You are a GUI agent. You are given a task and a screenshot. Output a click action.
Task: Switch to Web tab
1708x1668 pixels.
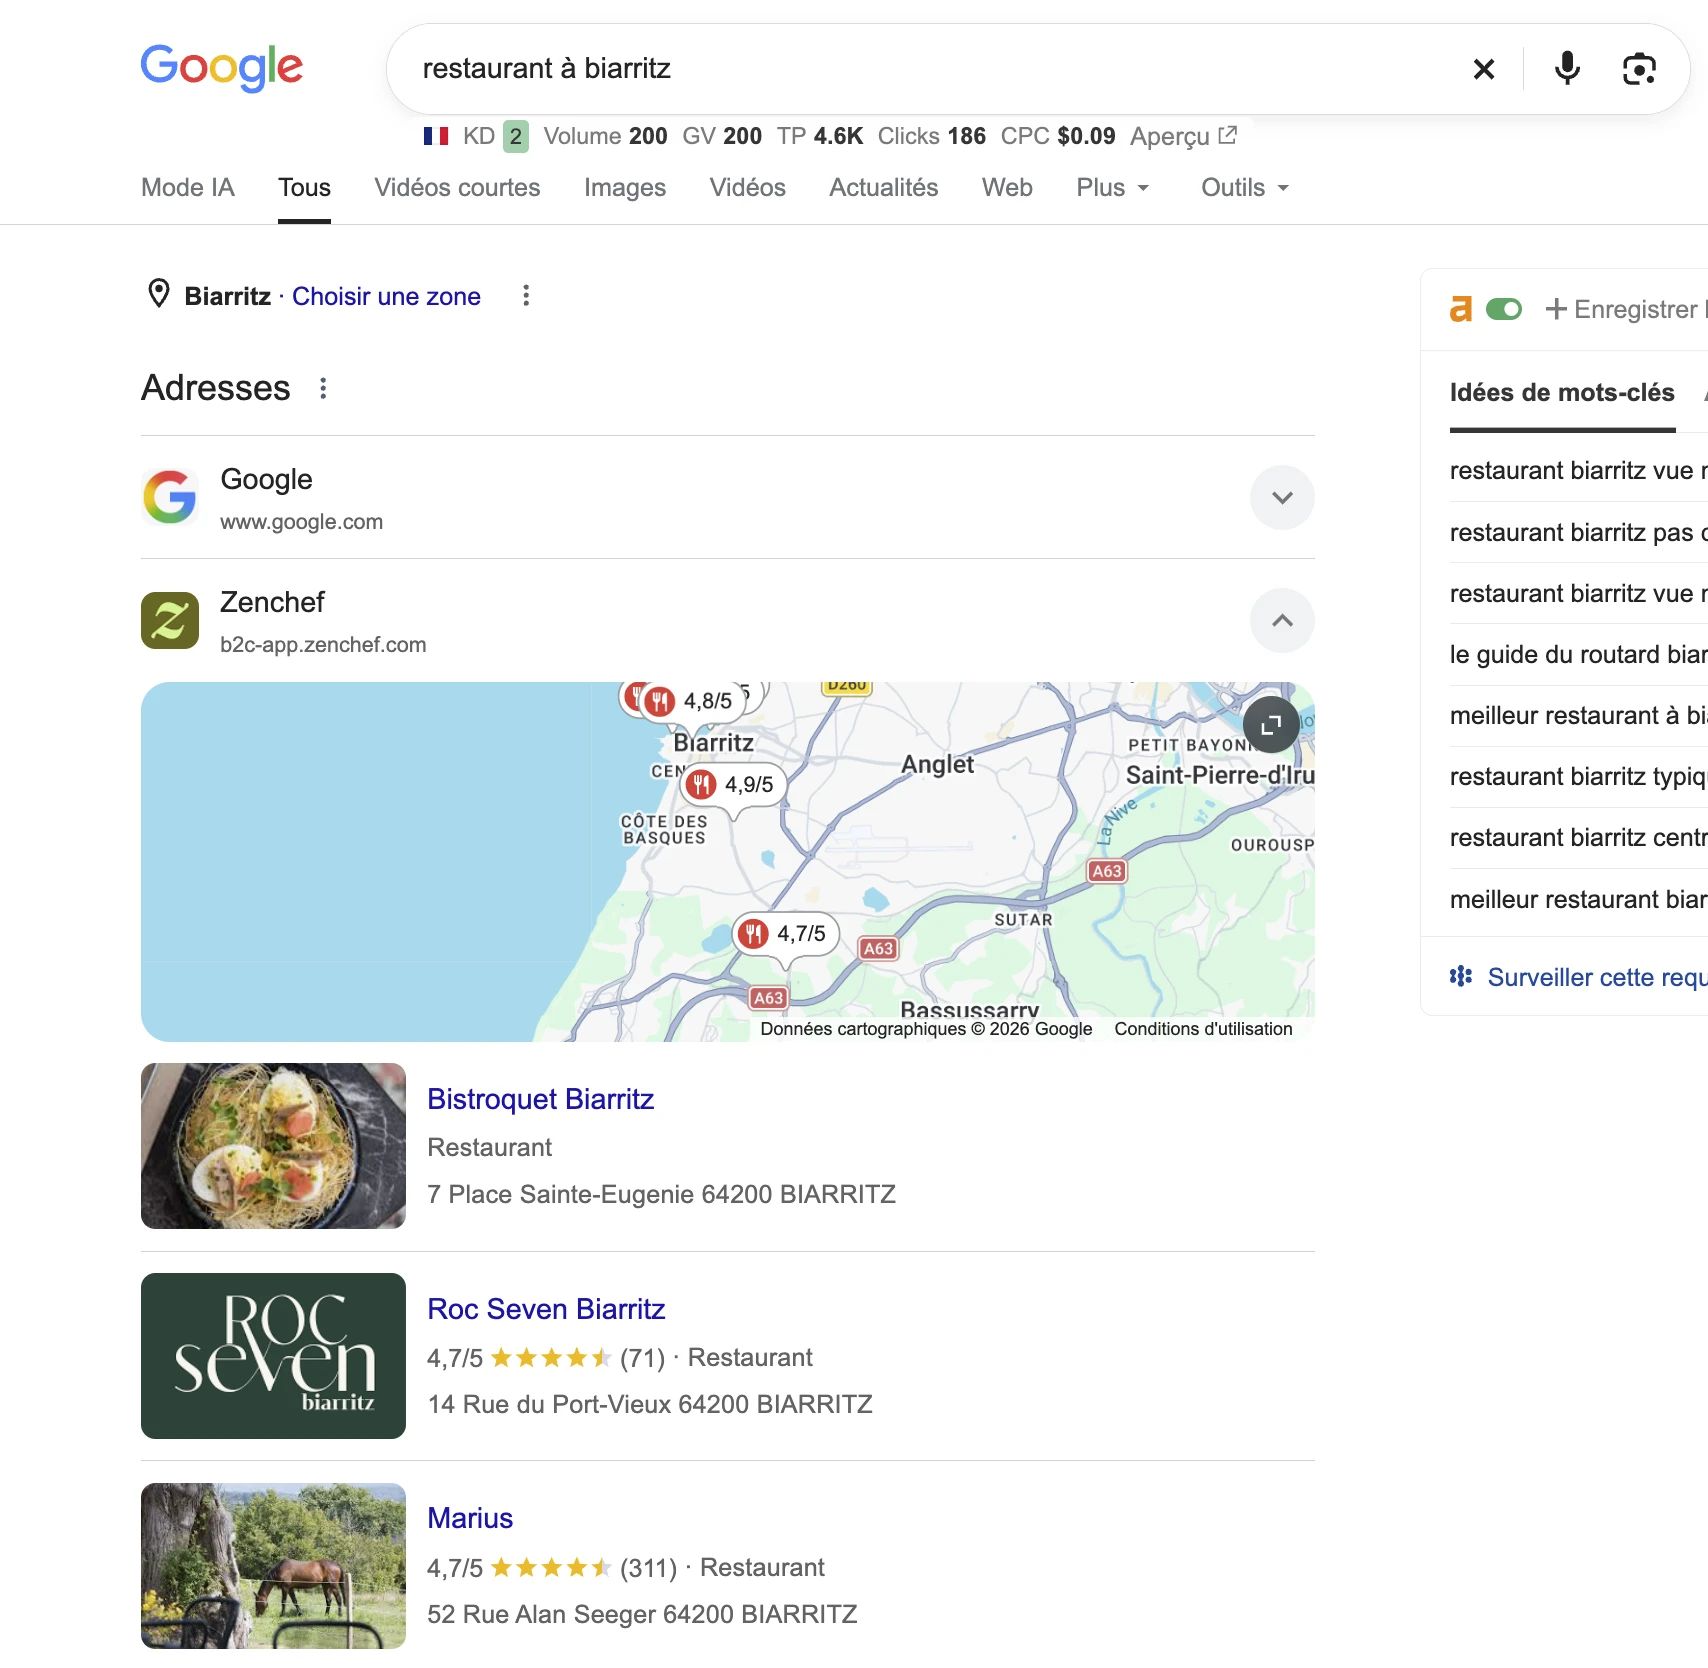[x=1007, y=188]
